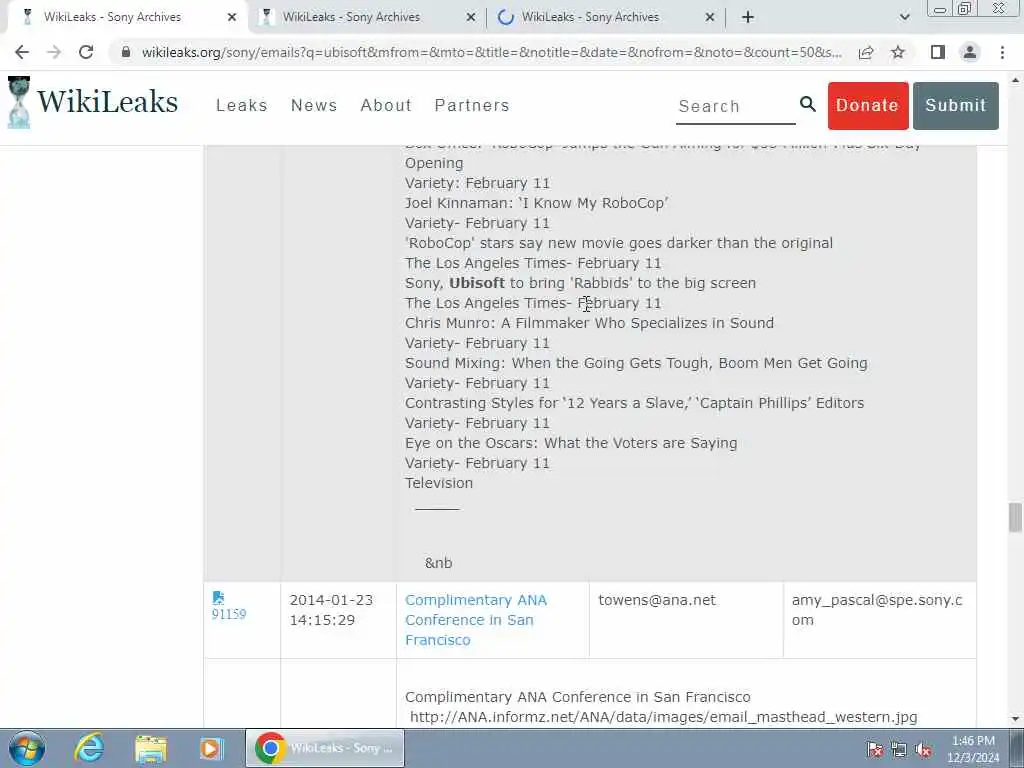
Task: Select the Chrome WikiLeaks taskbar button
Action: [325, 748]
